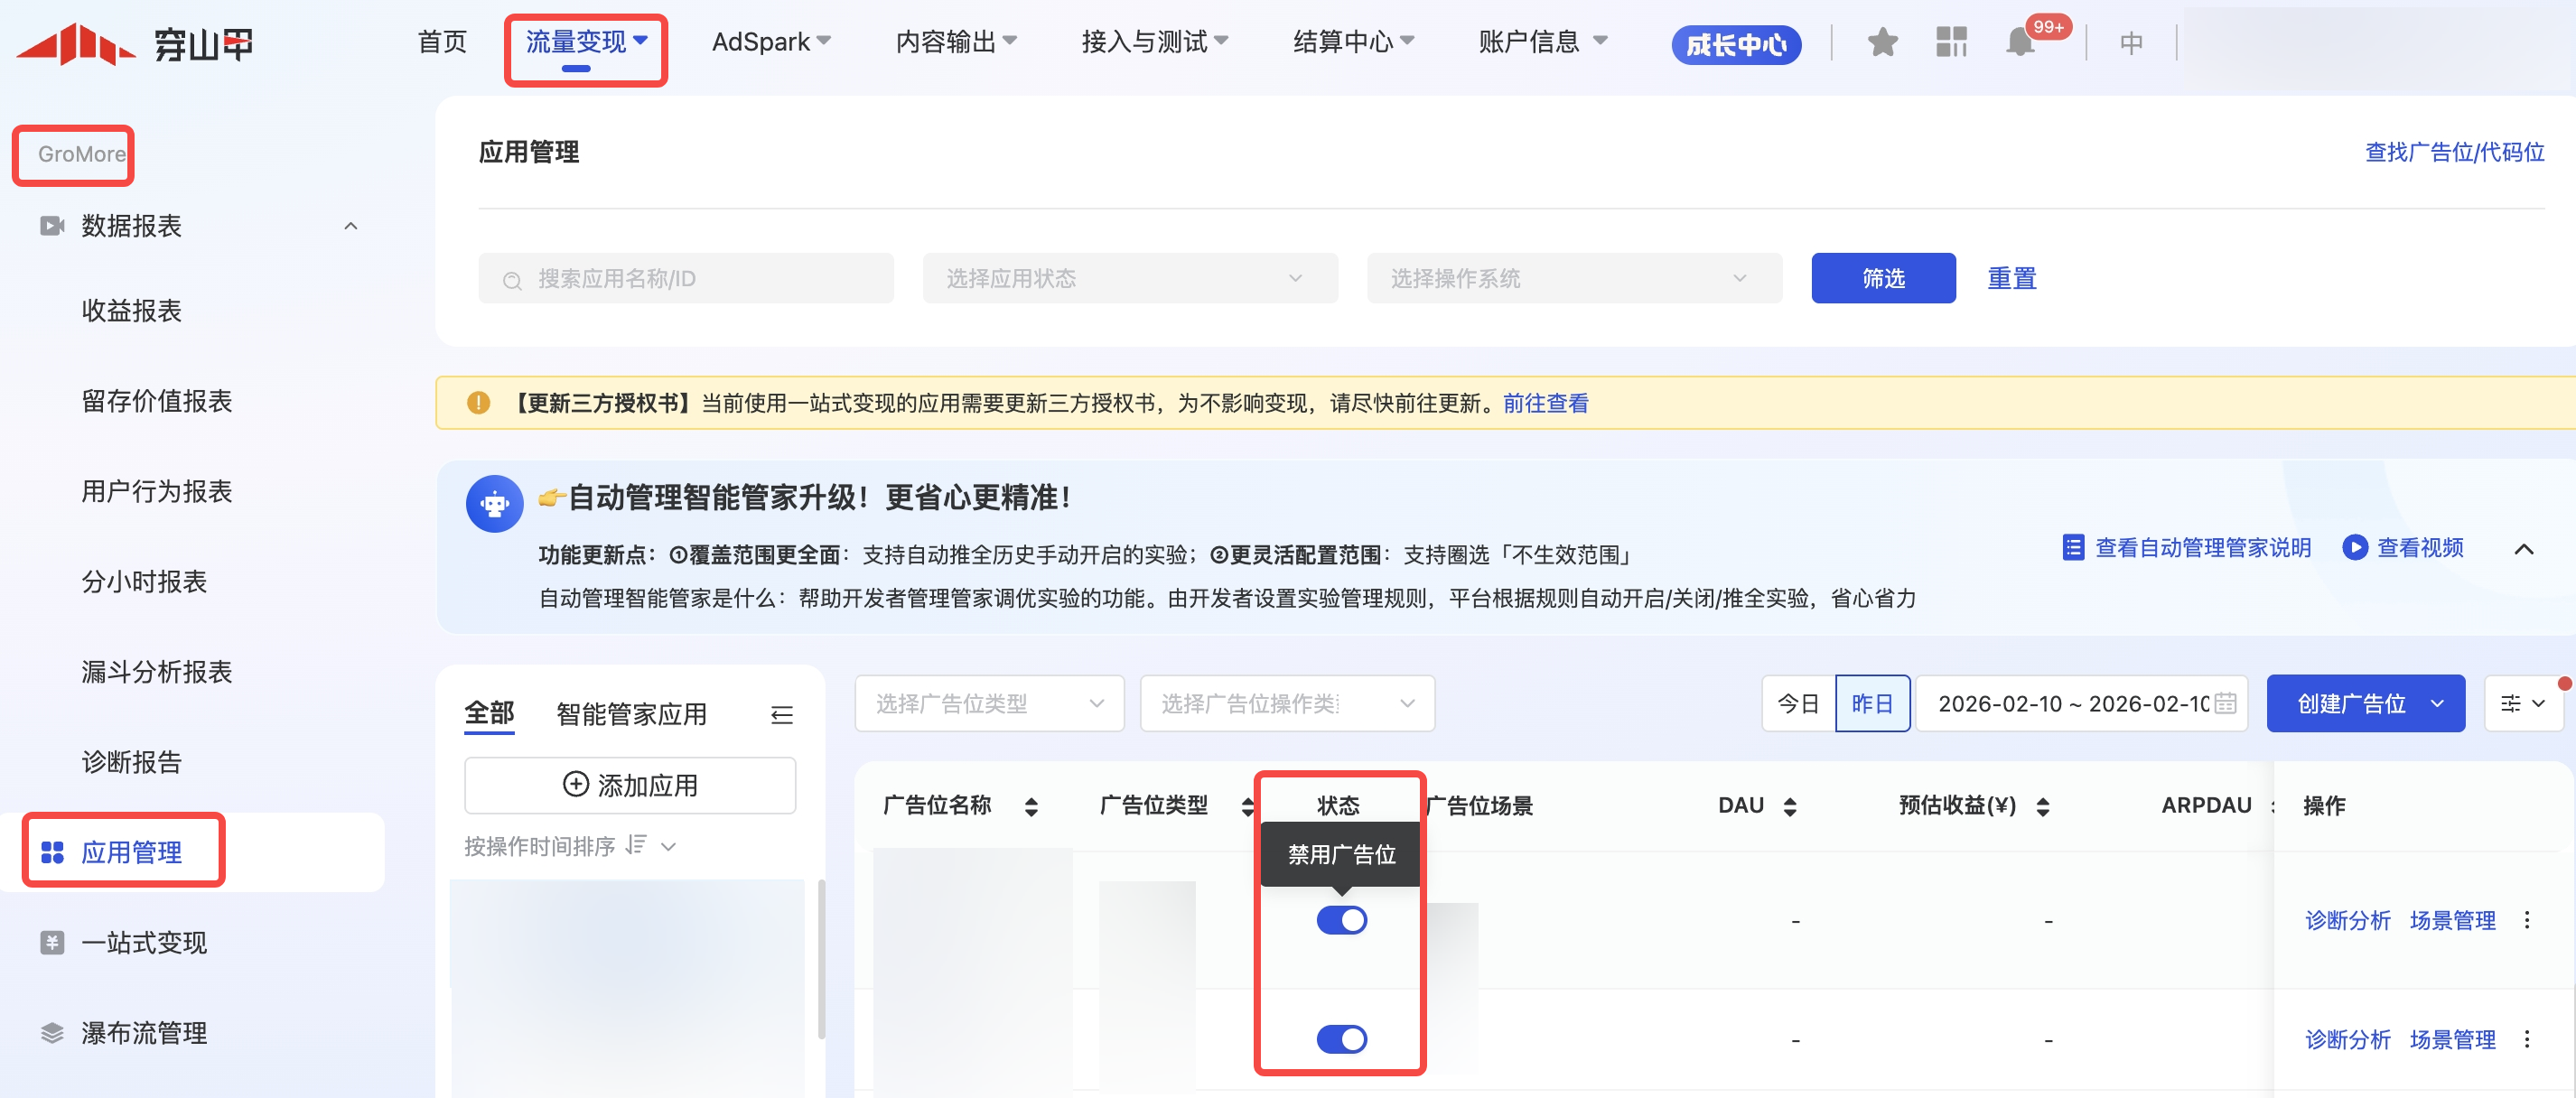Viewport: 2576px width, 1098px height.
Task: Click the 前往查看 link in notice
Action: [x=1545, y=403]
